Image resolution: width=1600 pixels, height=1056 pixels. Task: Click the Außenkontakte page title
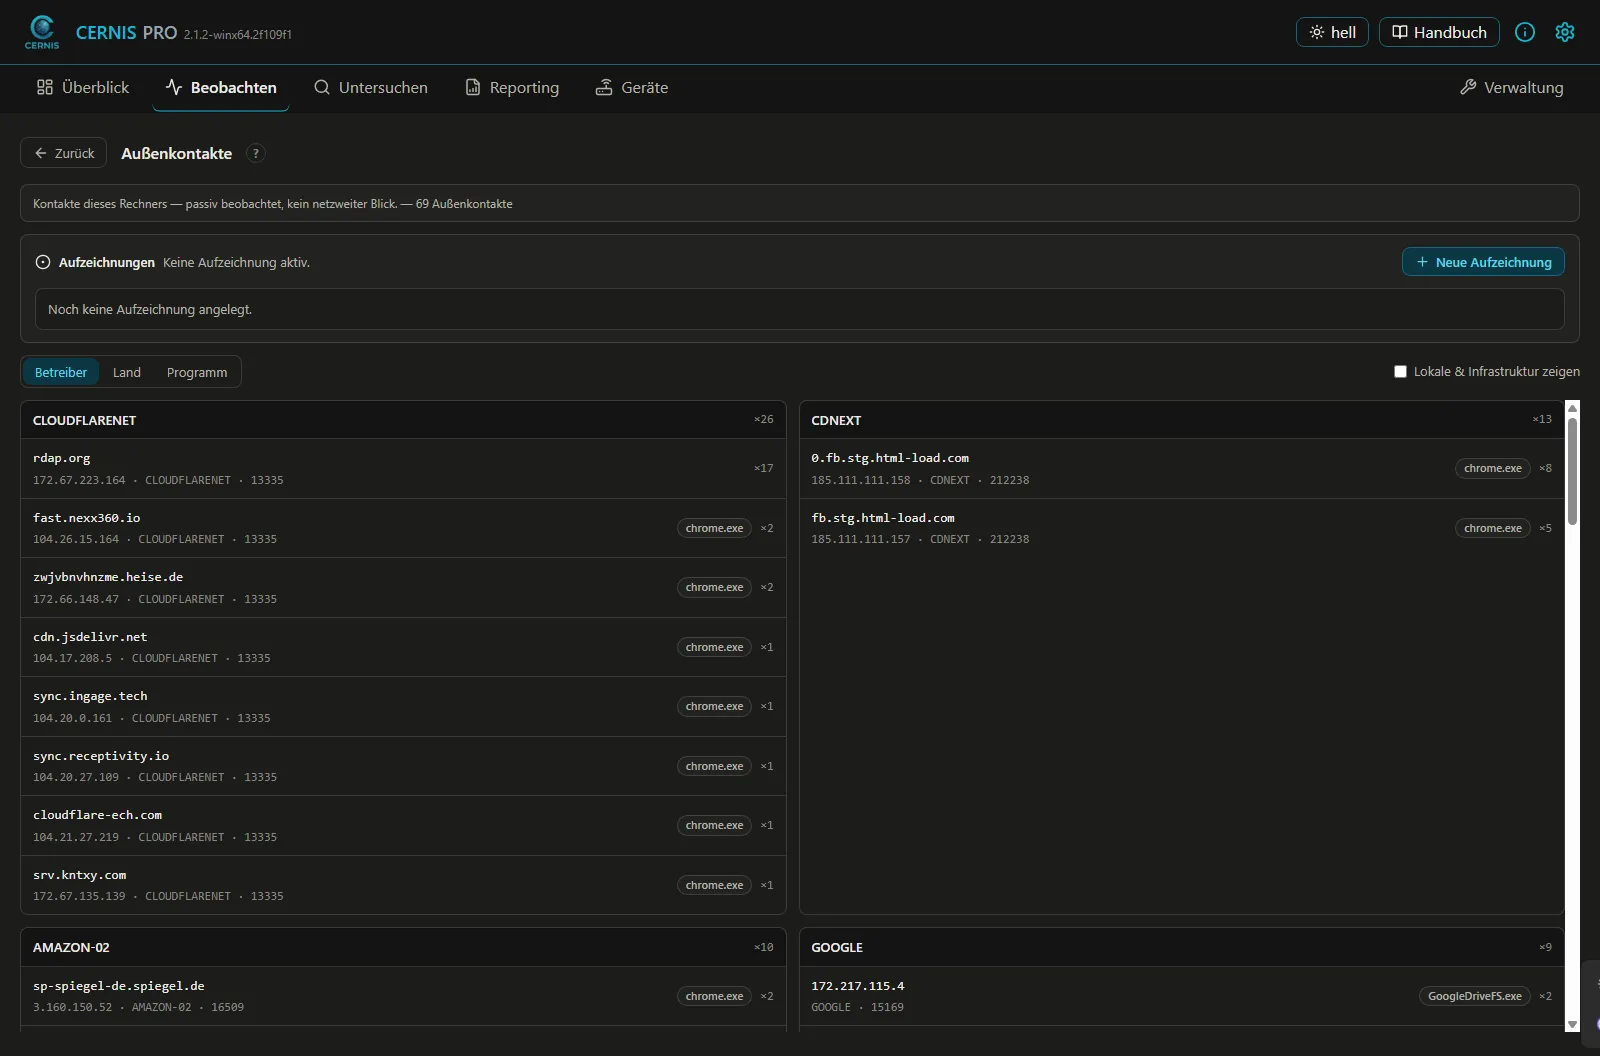[176, 153]
